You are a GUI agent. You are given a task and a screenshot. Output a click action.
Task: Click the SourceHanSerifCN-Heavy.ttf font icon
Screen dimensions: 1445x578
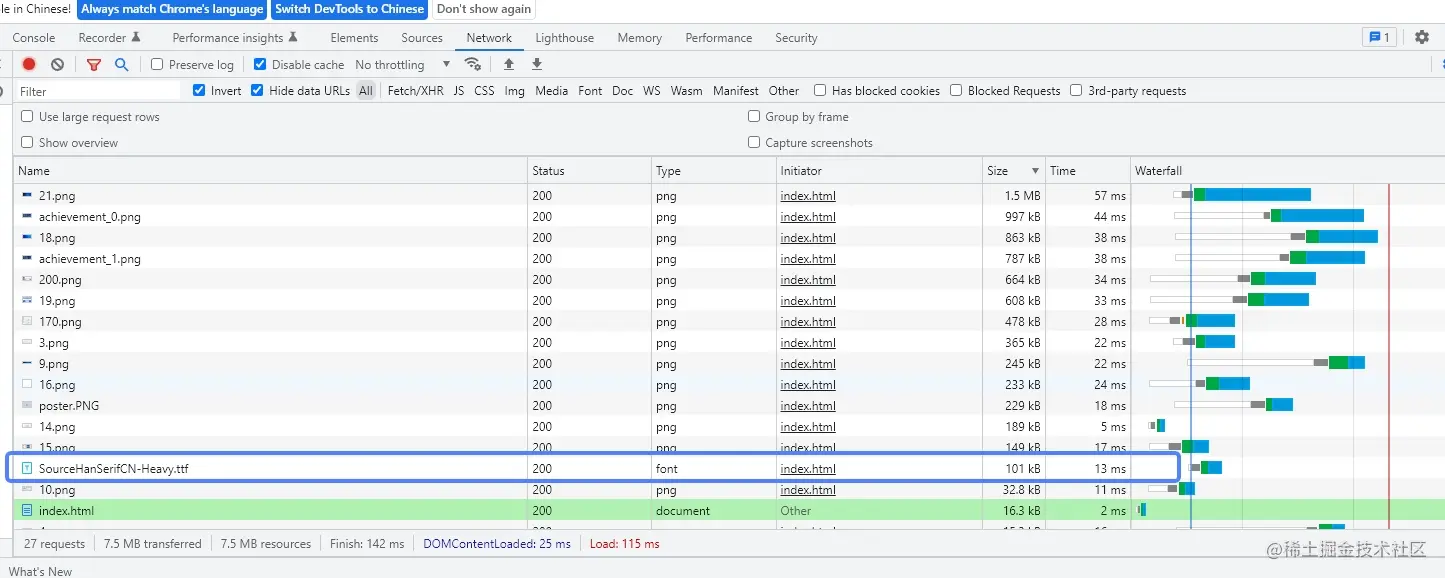point(27,468)
